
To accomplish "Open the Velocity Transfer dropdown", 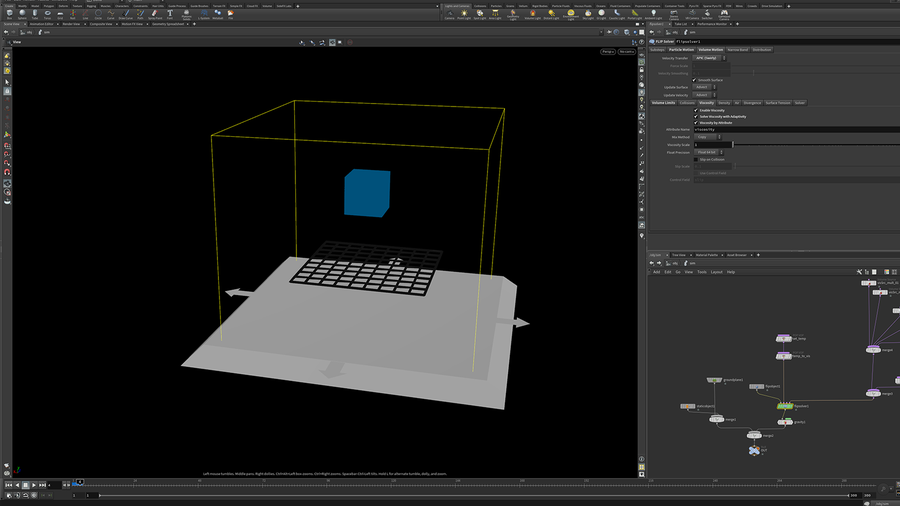I will coord(709,58).
